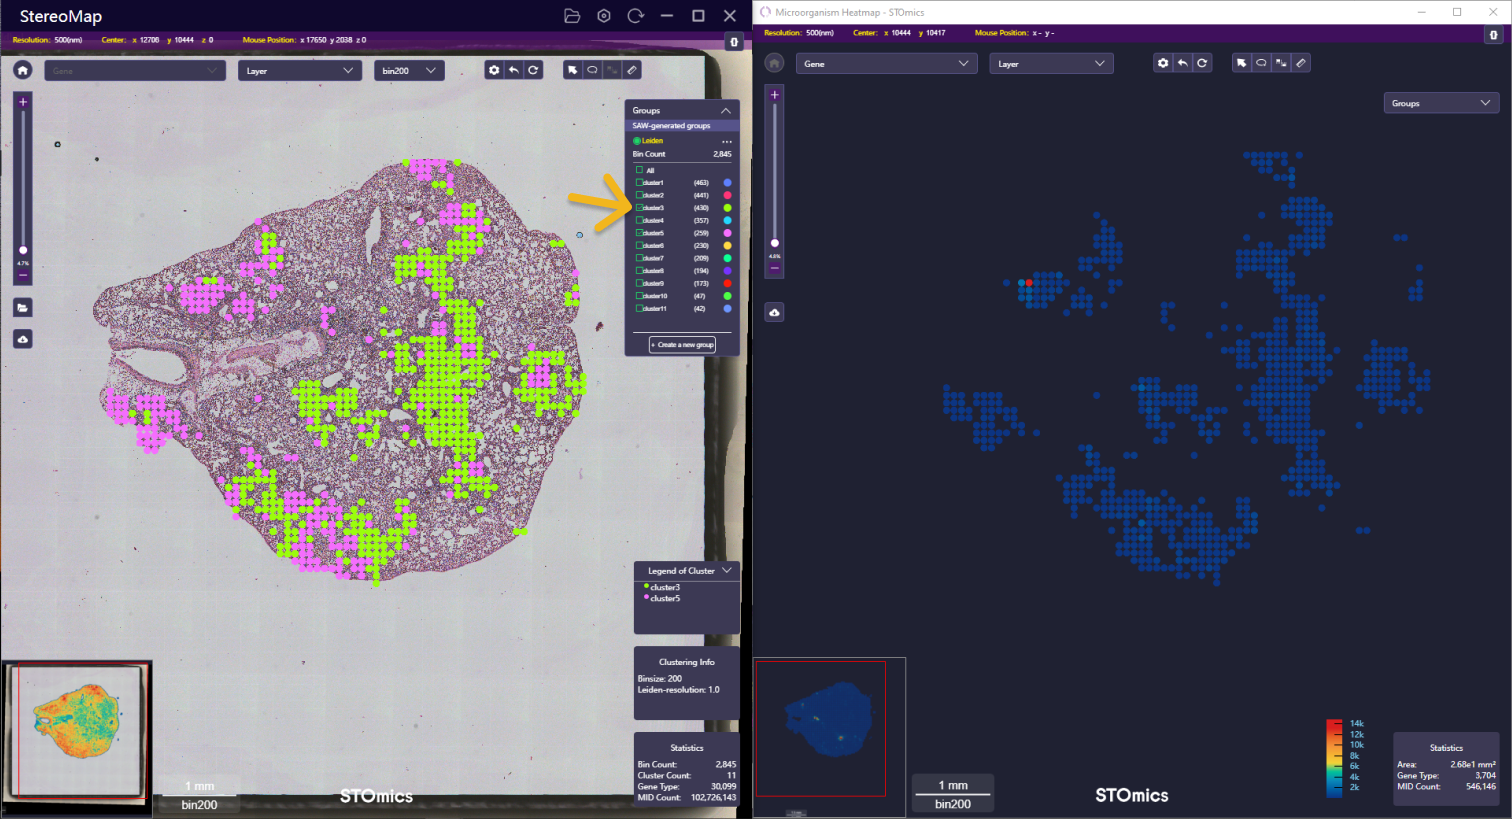Zoom out with minus button in StereoMap

23,275
